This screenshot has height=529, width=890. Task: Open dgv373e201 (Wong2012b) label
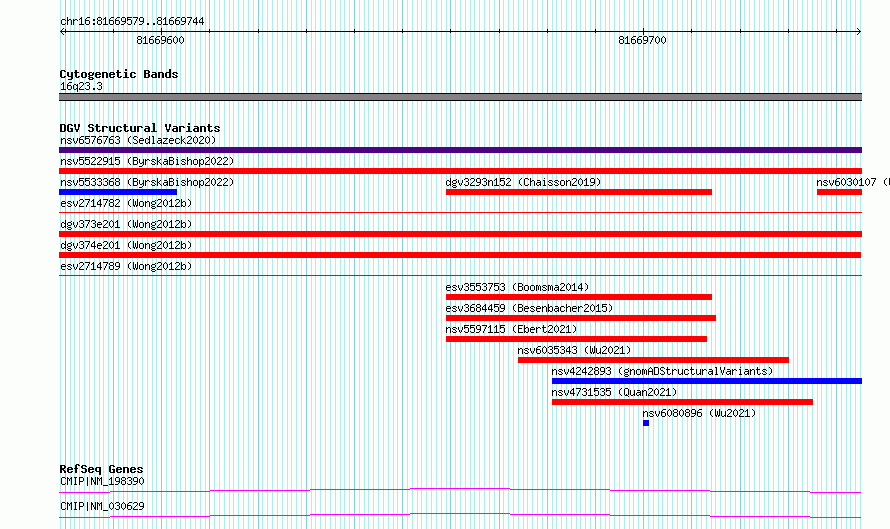126,224
